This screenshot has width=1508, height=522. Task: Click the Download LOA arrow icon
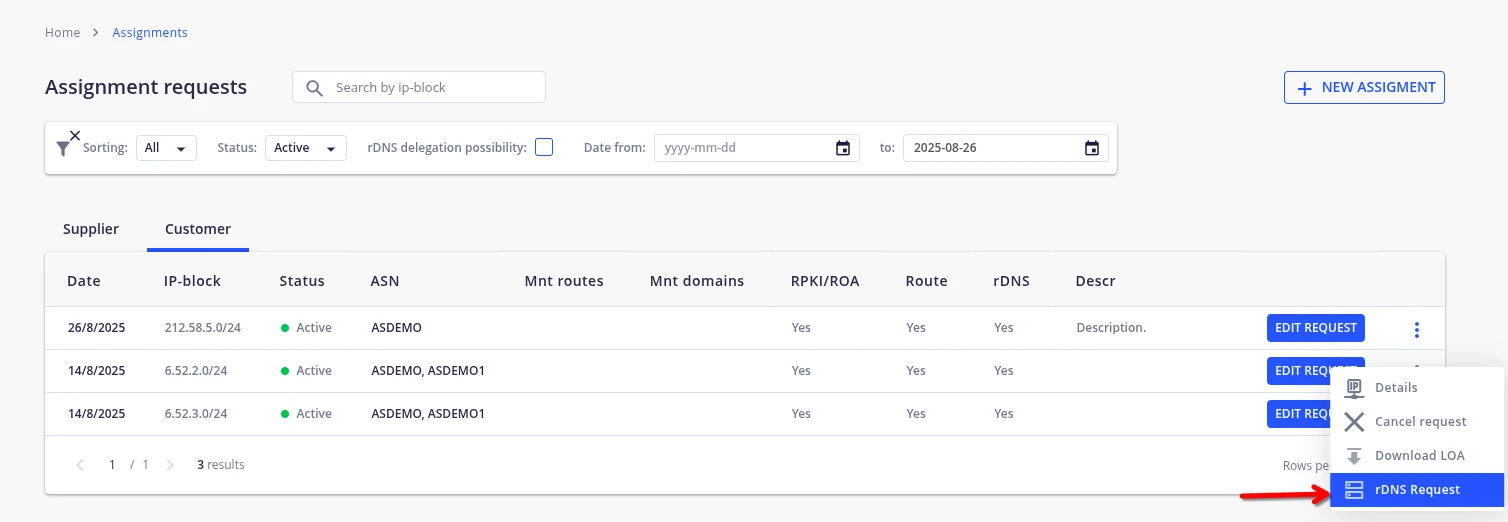point(1354,456)
